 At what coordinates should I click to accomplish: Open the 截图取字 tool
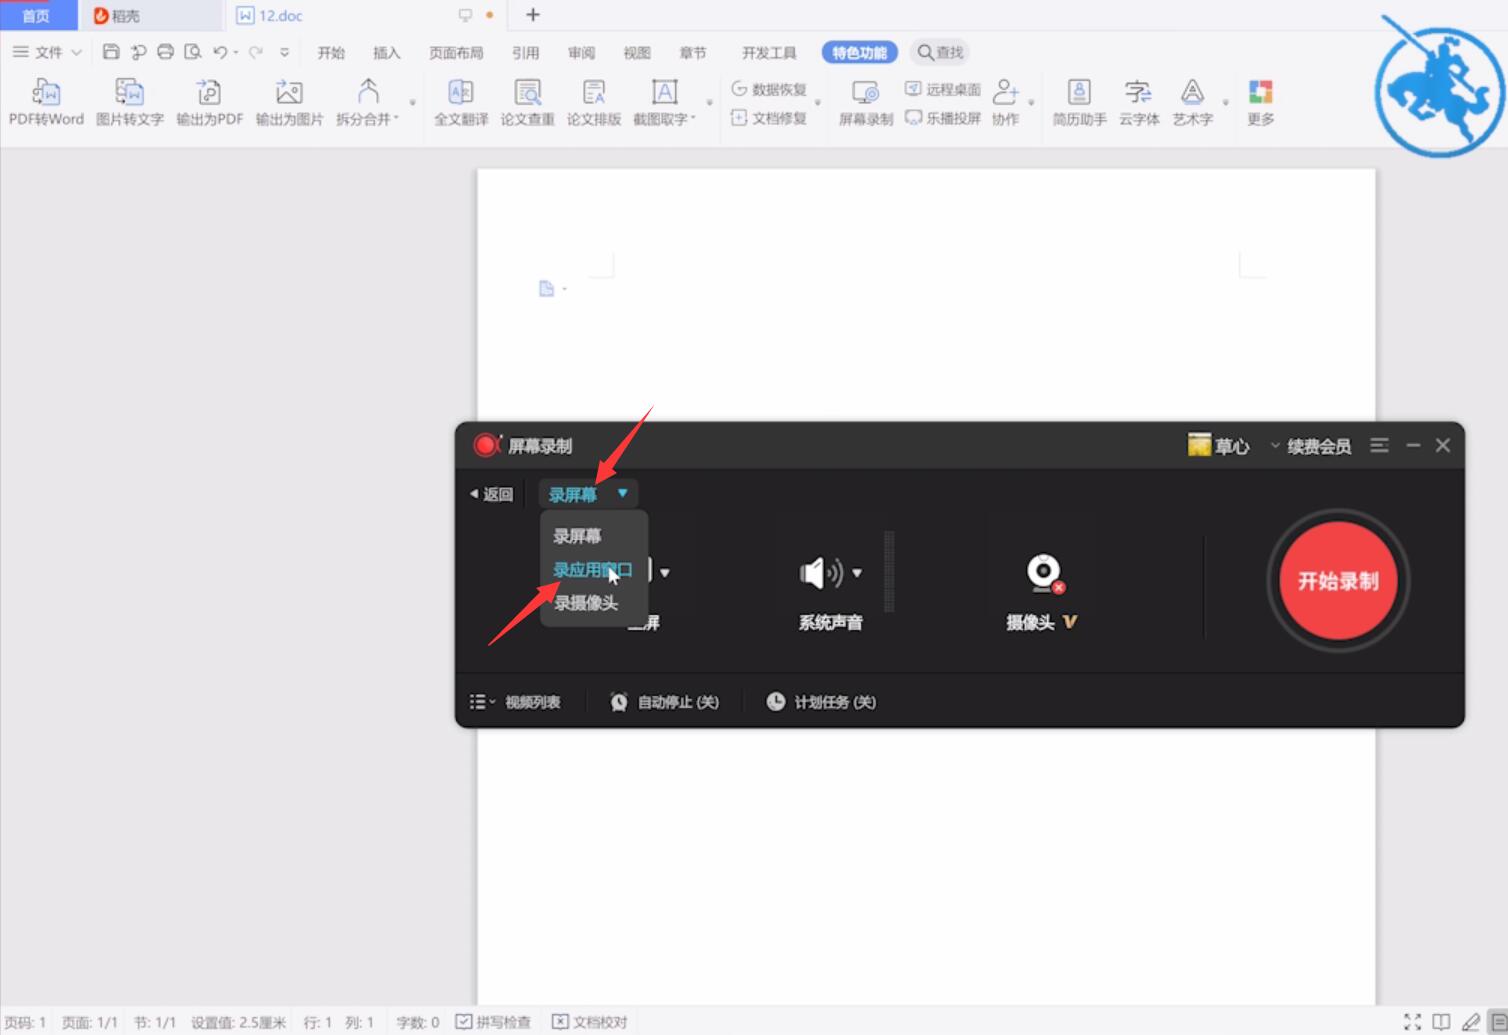664,103
